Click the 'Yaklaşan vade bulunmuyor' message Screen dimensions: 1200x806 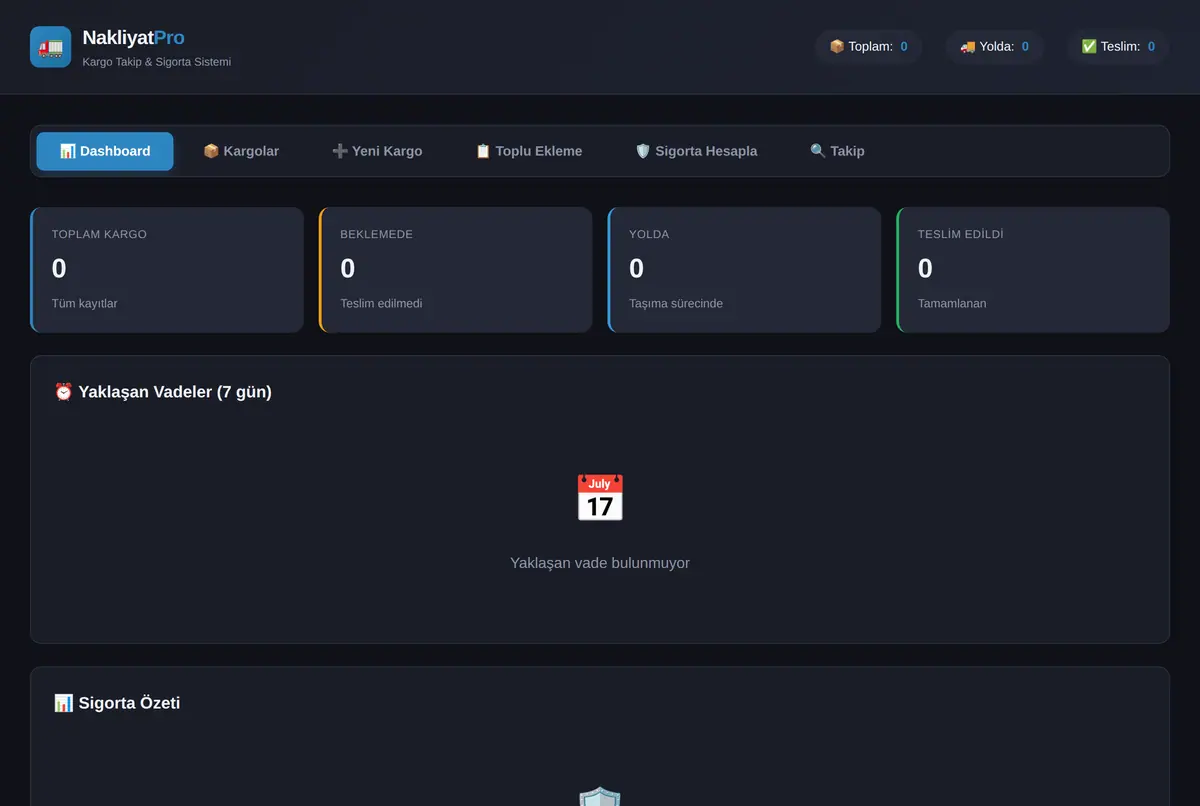(x=600, y=563)
